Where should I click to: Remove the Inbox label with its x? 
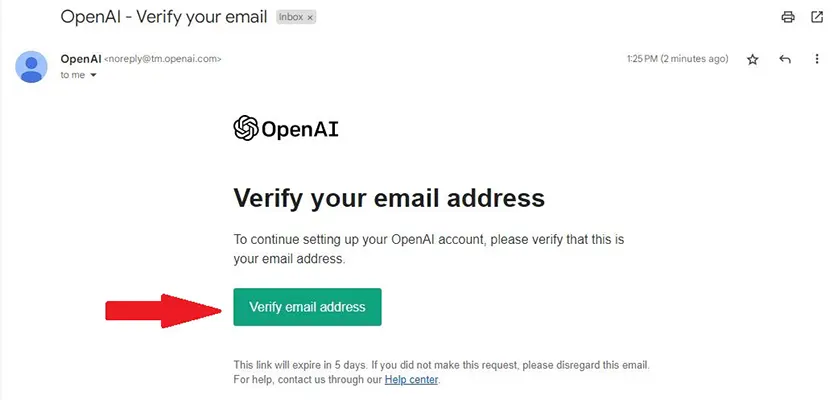(x=310, y=18)
